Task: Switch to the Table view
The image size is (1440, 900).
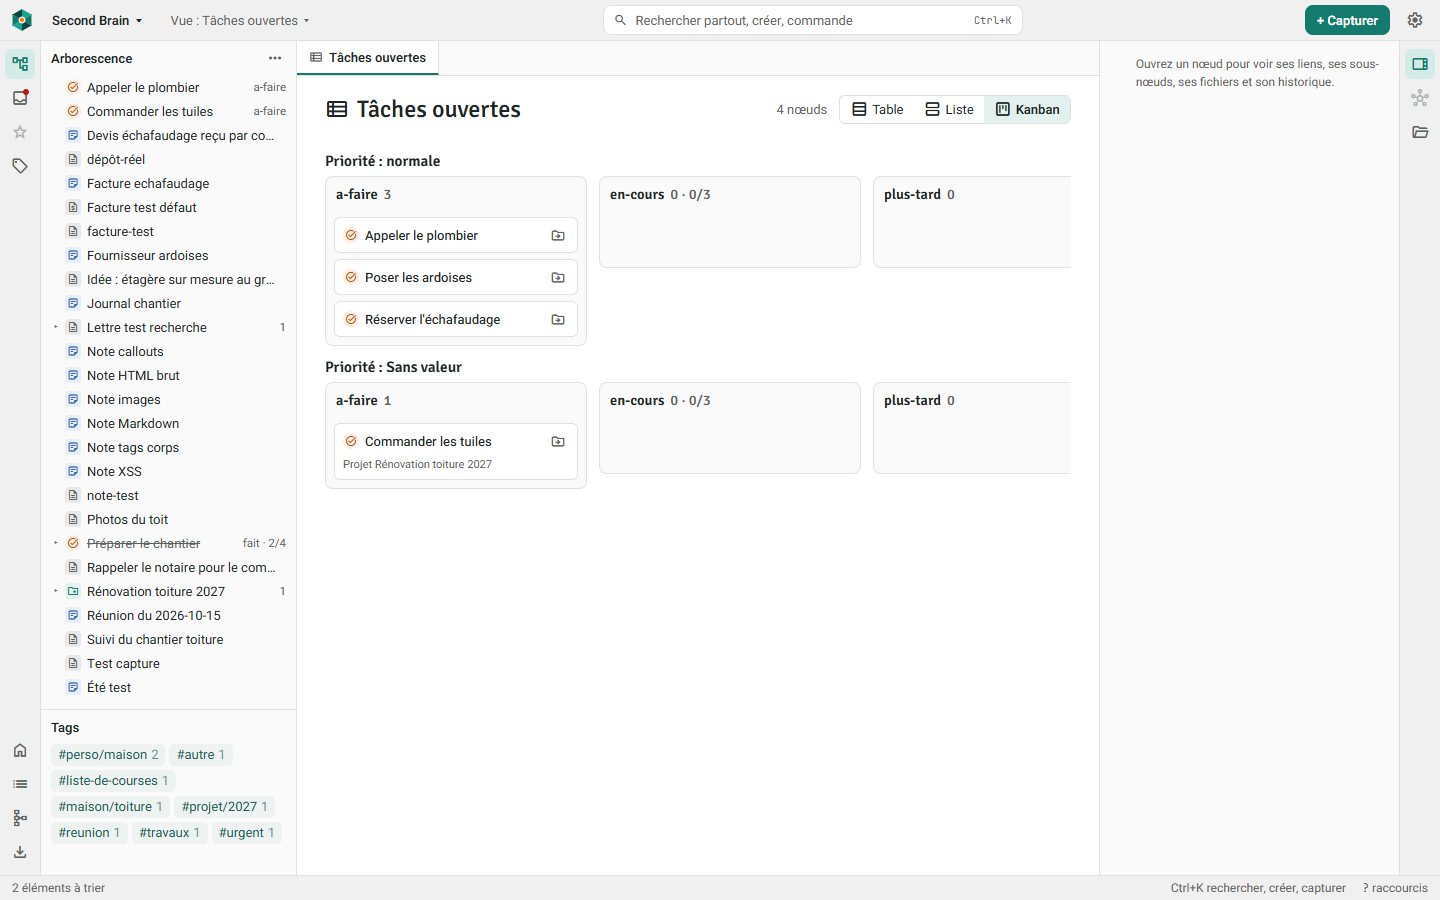Action: (x=877, y=110)
